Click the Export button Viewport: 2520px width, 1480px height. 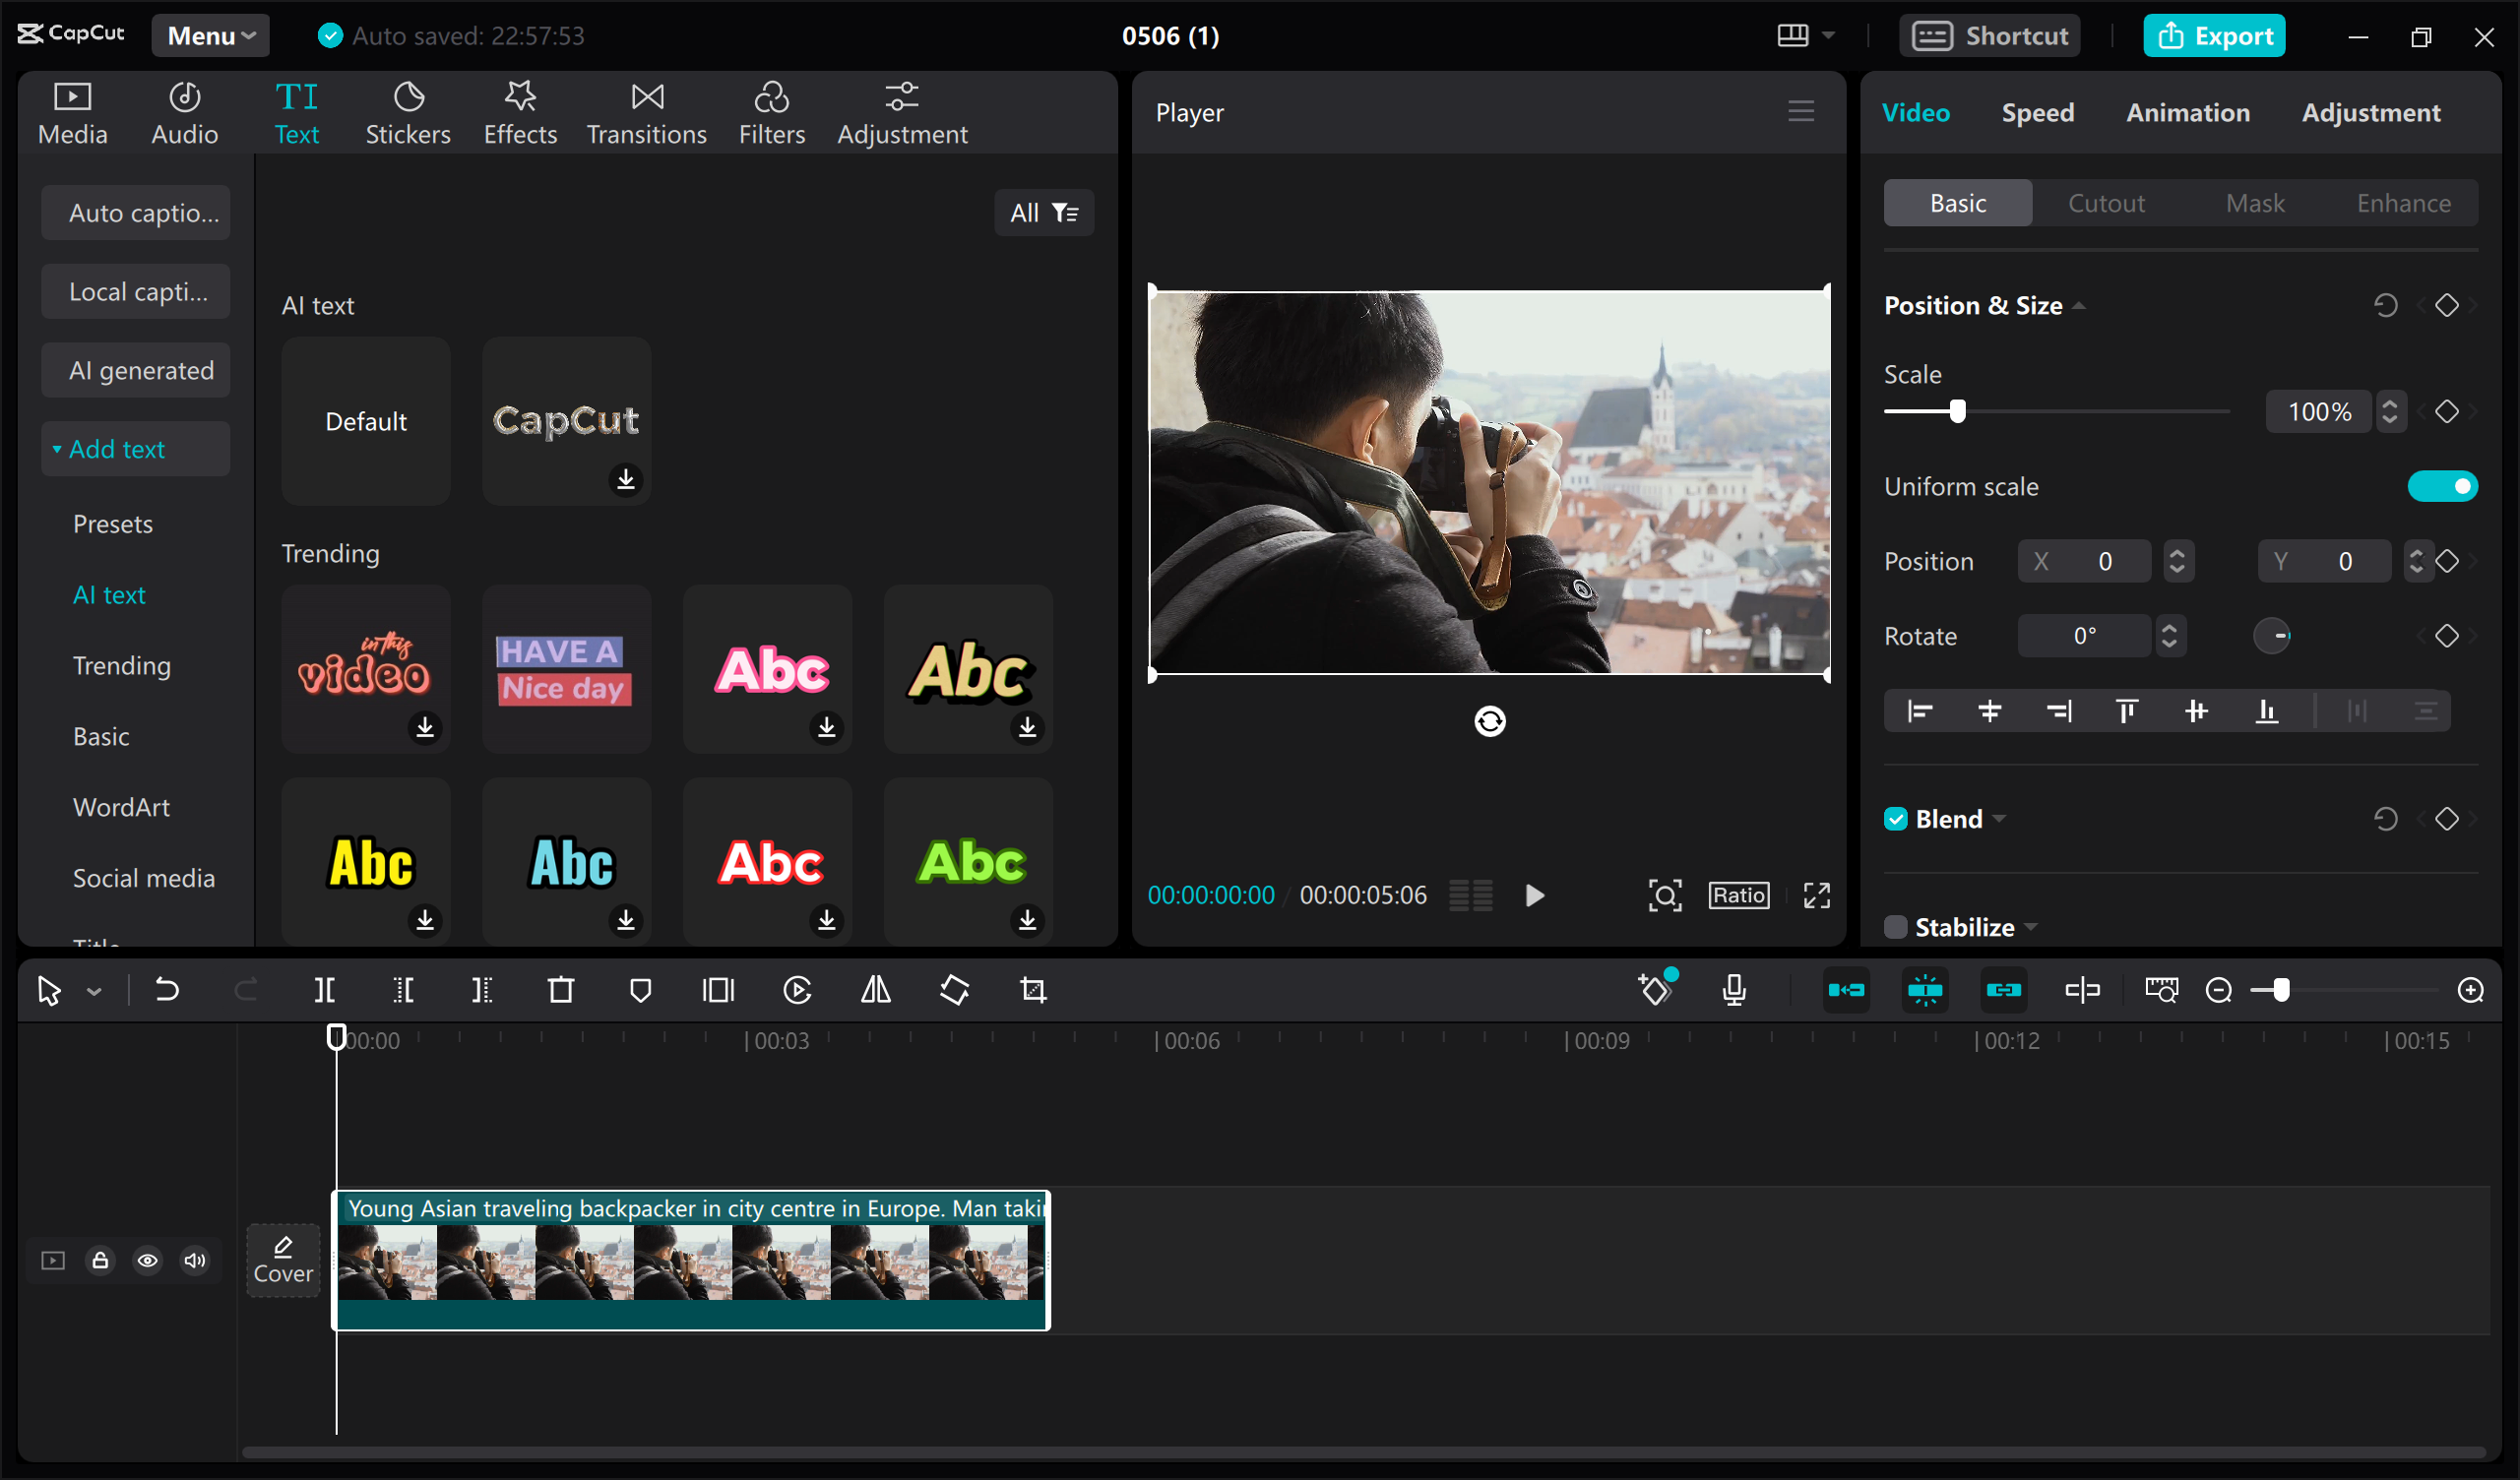click(x=2214, y=35)
